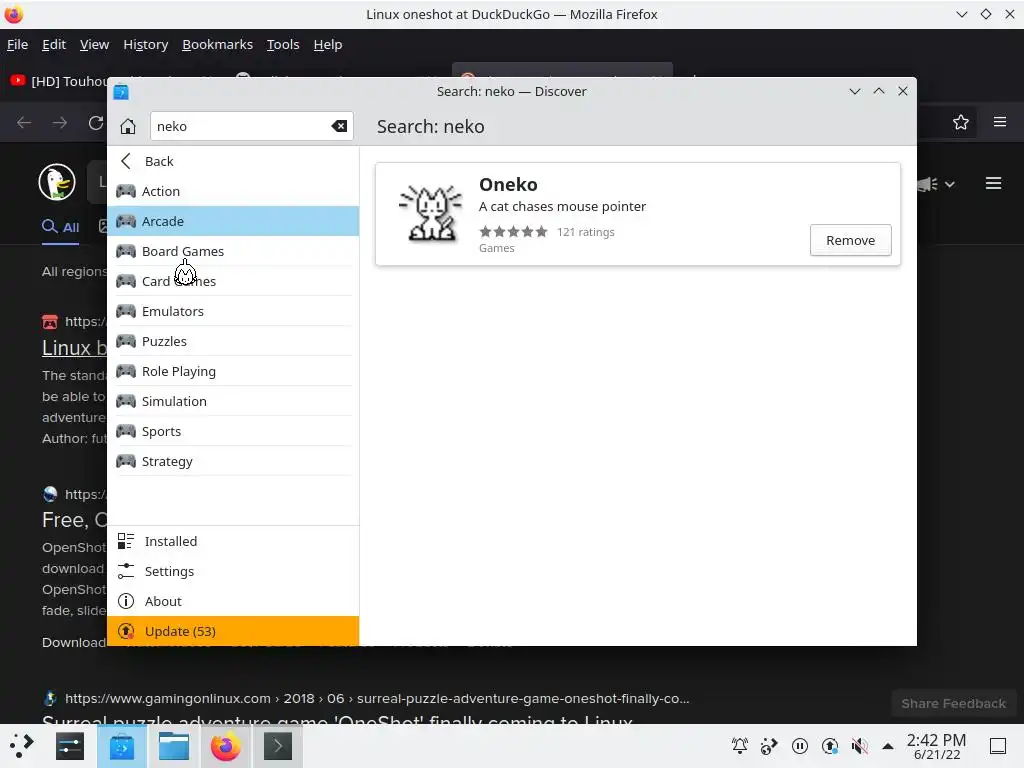Open Firefox Bookmarks menu

(217, 44)
